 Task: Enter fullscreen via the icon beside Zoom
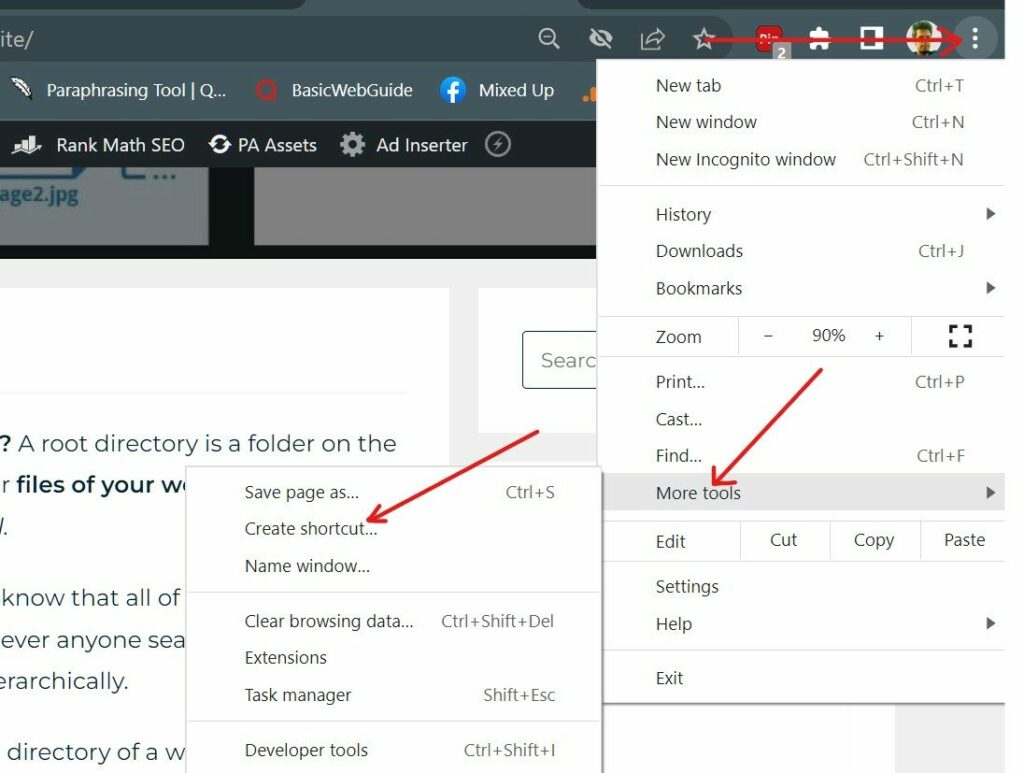[959, 337]
